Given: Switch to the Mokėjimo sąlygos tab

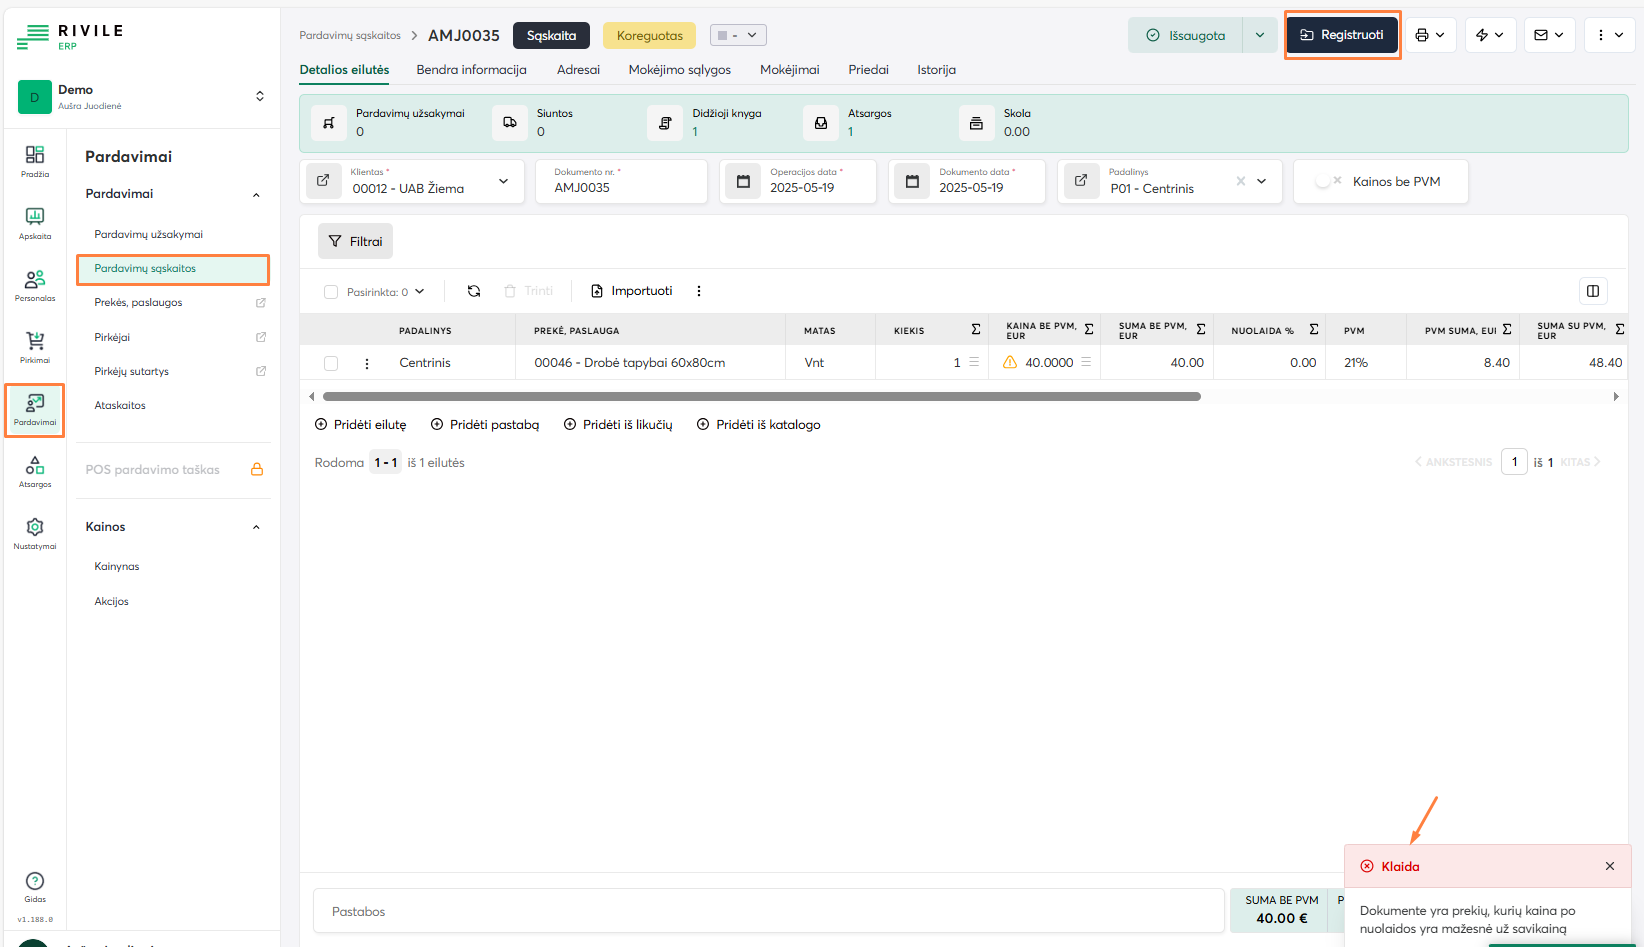Looking at the screenshot, I should [x=679, y=70].
